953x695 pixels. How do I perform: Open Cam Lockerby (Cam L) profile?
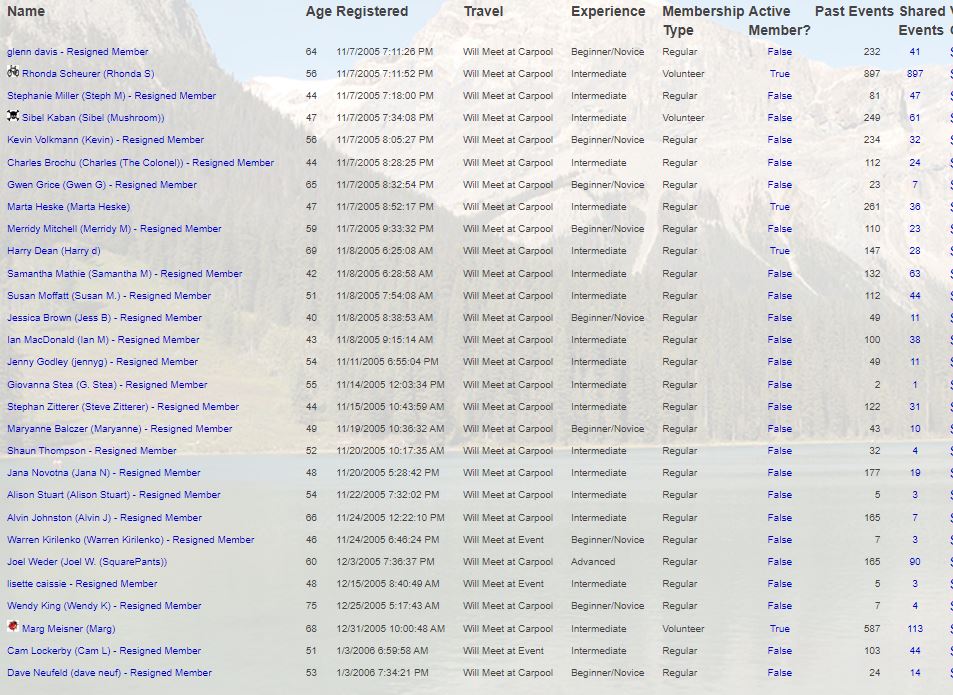coord(104,651)
